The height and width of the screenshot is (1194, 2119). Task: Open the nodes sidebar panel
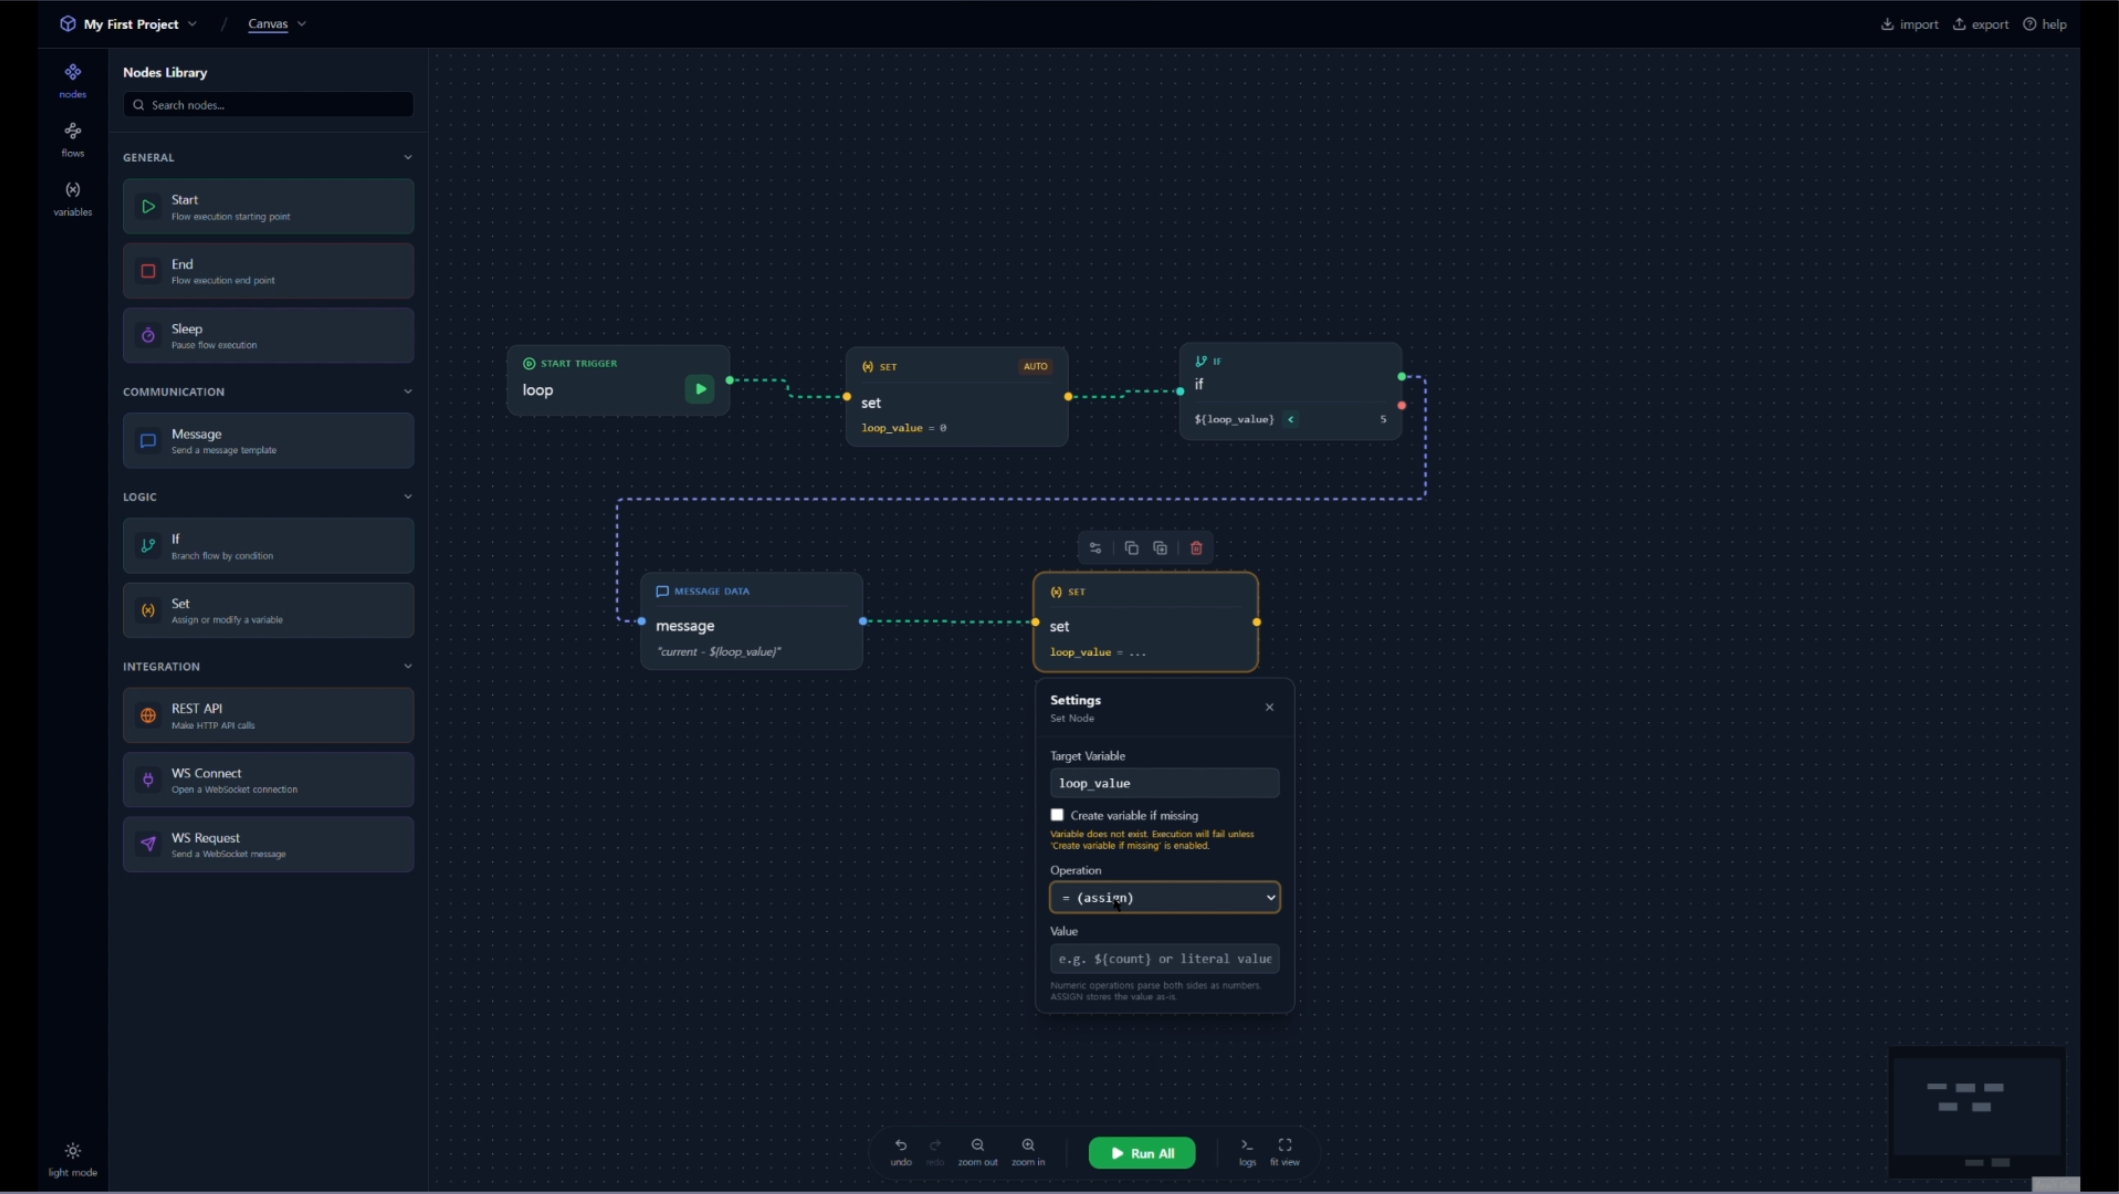(72, 81)
